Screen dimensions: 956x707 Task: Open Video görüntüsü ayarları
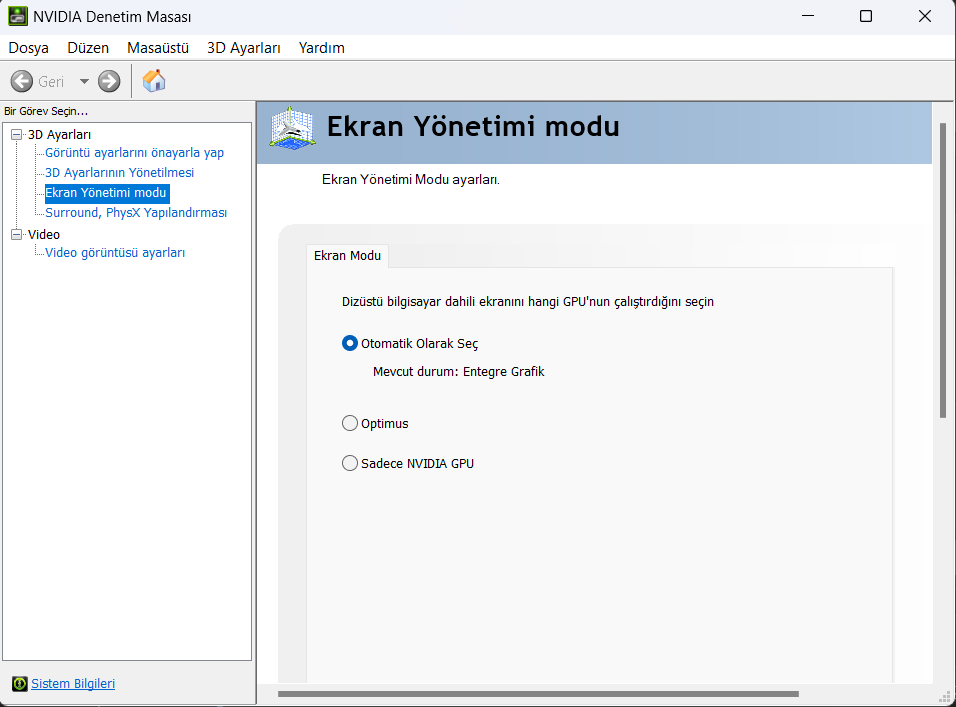tap(115, 252)
